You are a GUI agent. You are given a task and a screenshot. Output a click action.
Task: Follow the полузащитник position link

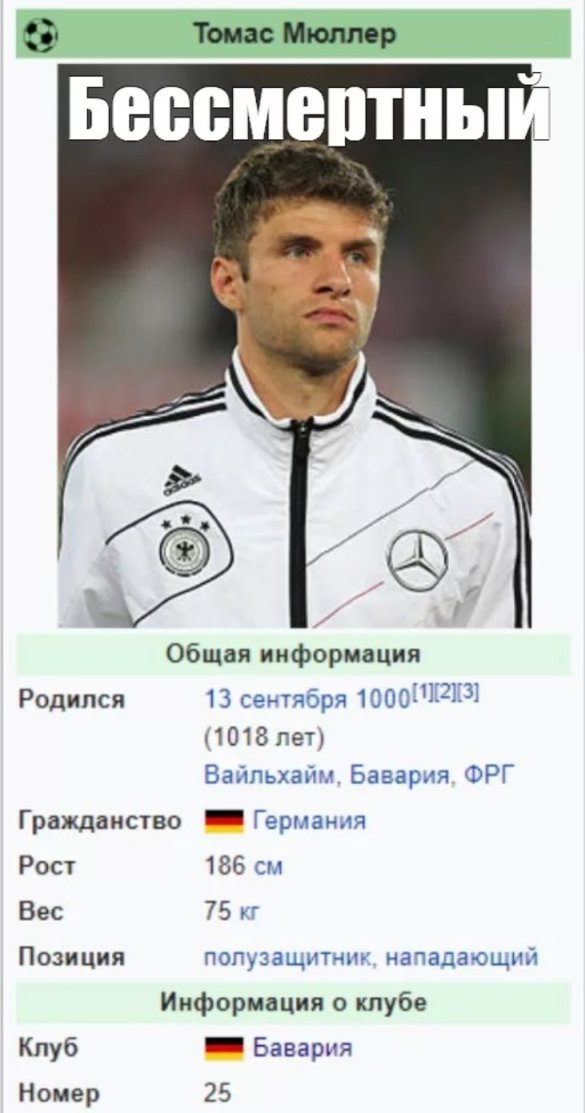285,958
